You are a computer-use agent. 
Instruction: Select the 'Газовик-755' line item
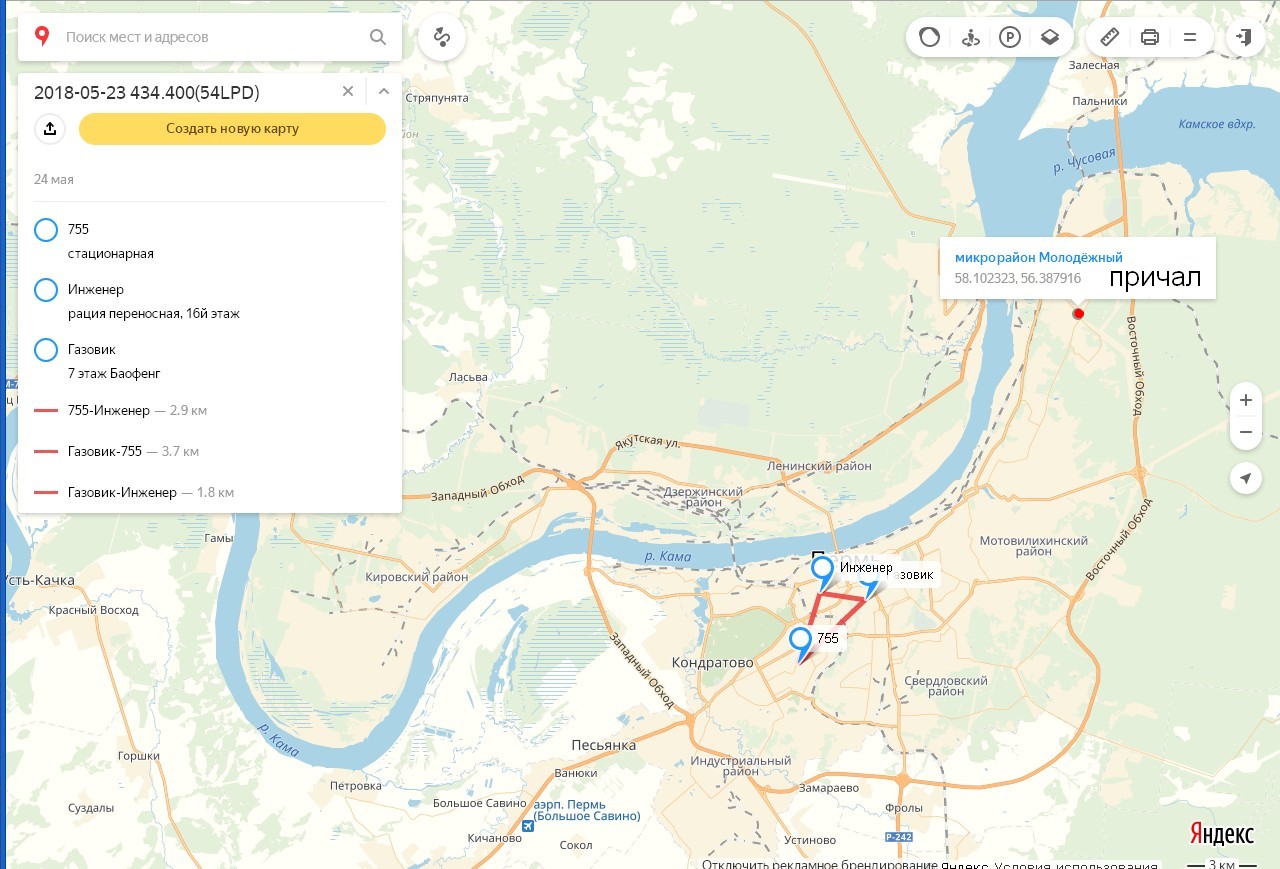(x=104, y=452)
